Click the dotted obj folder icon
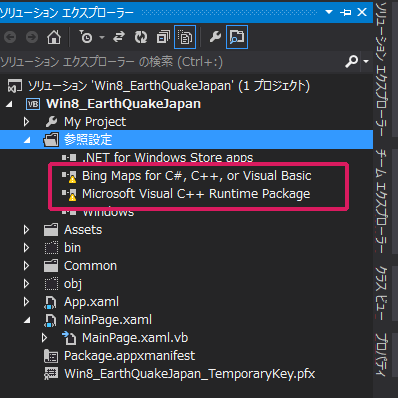 [x=51, y=284]
